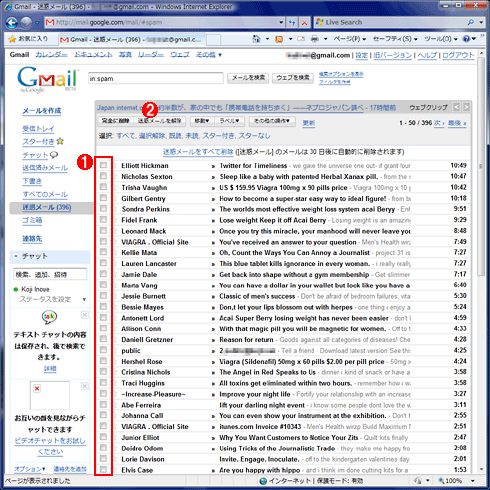
Task: Click the browser Forward arrow button
Action: pyautogui.click(x=26, y=22)
